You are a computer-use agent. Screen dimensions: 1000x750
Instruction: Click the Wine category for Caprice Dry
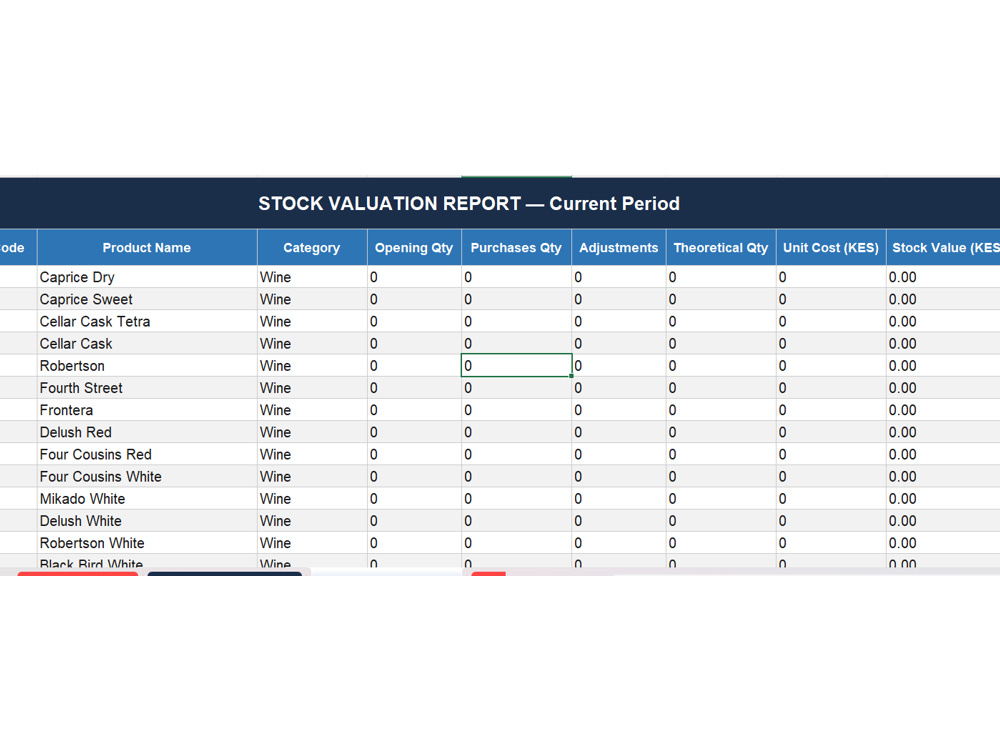(x=312, y=277)
